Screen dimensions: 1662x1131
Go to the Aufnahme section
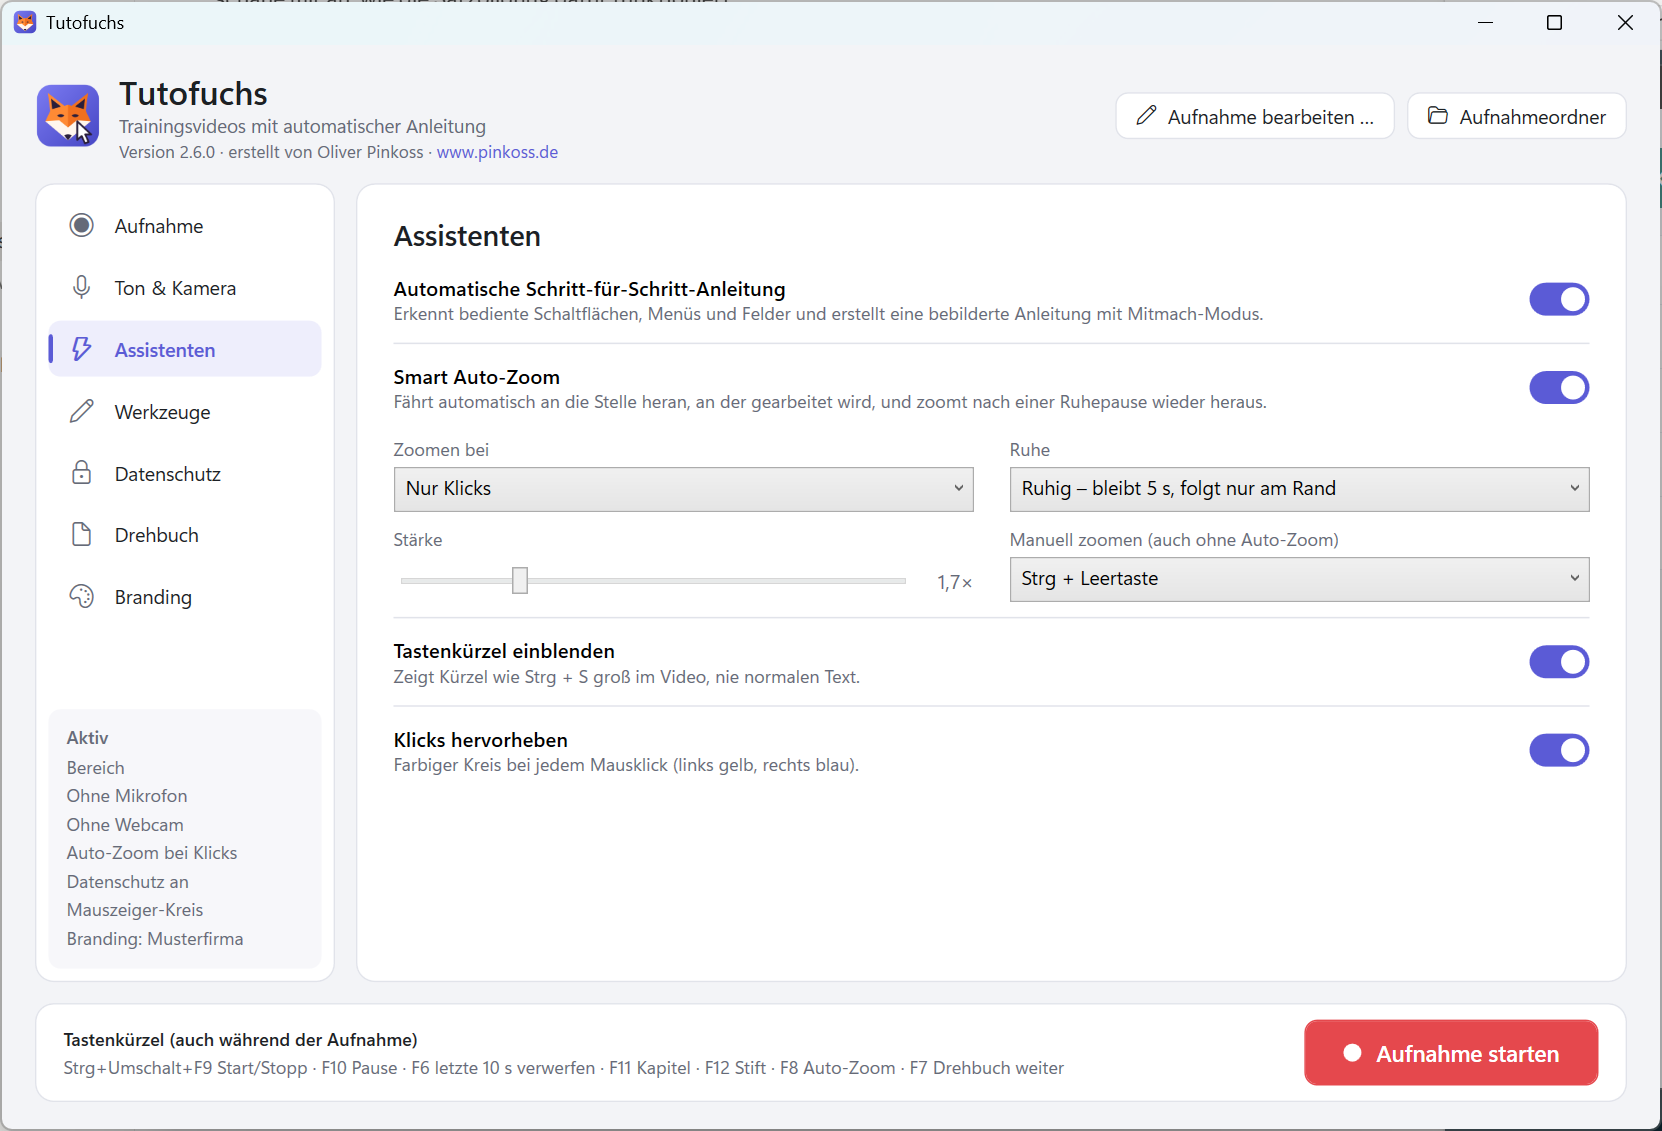pos(185,226)
